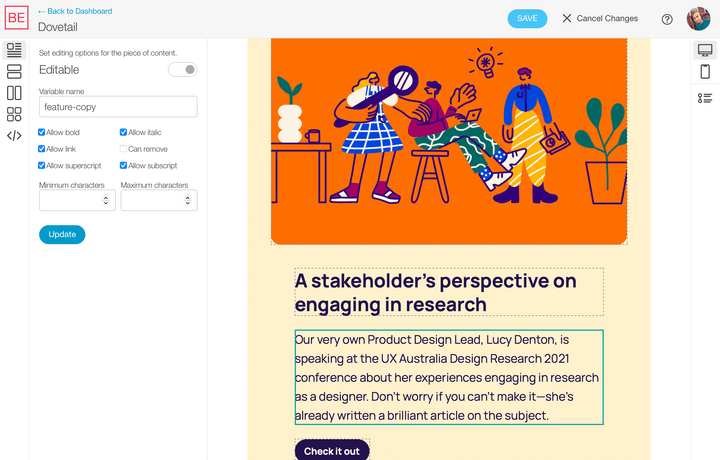The width and height of the screenshot is (720, 460).
Task: Select the columns layout icon in sidebar
Action: (14, 93)
